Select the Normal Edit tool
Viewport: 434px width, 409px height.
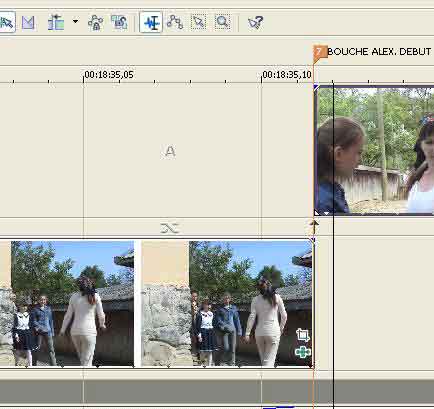tap(151, 22)
